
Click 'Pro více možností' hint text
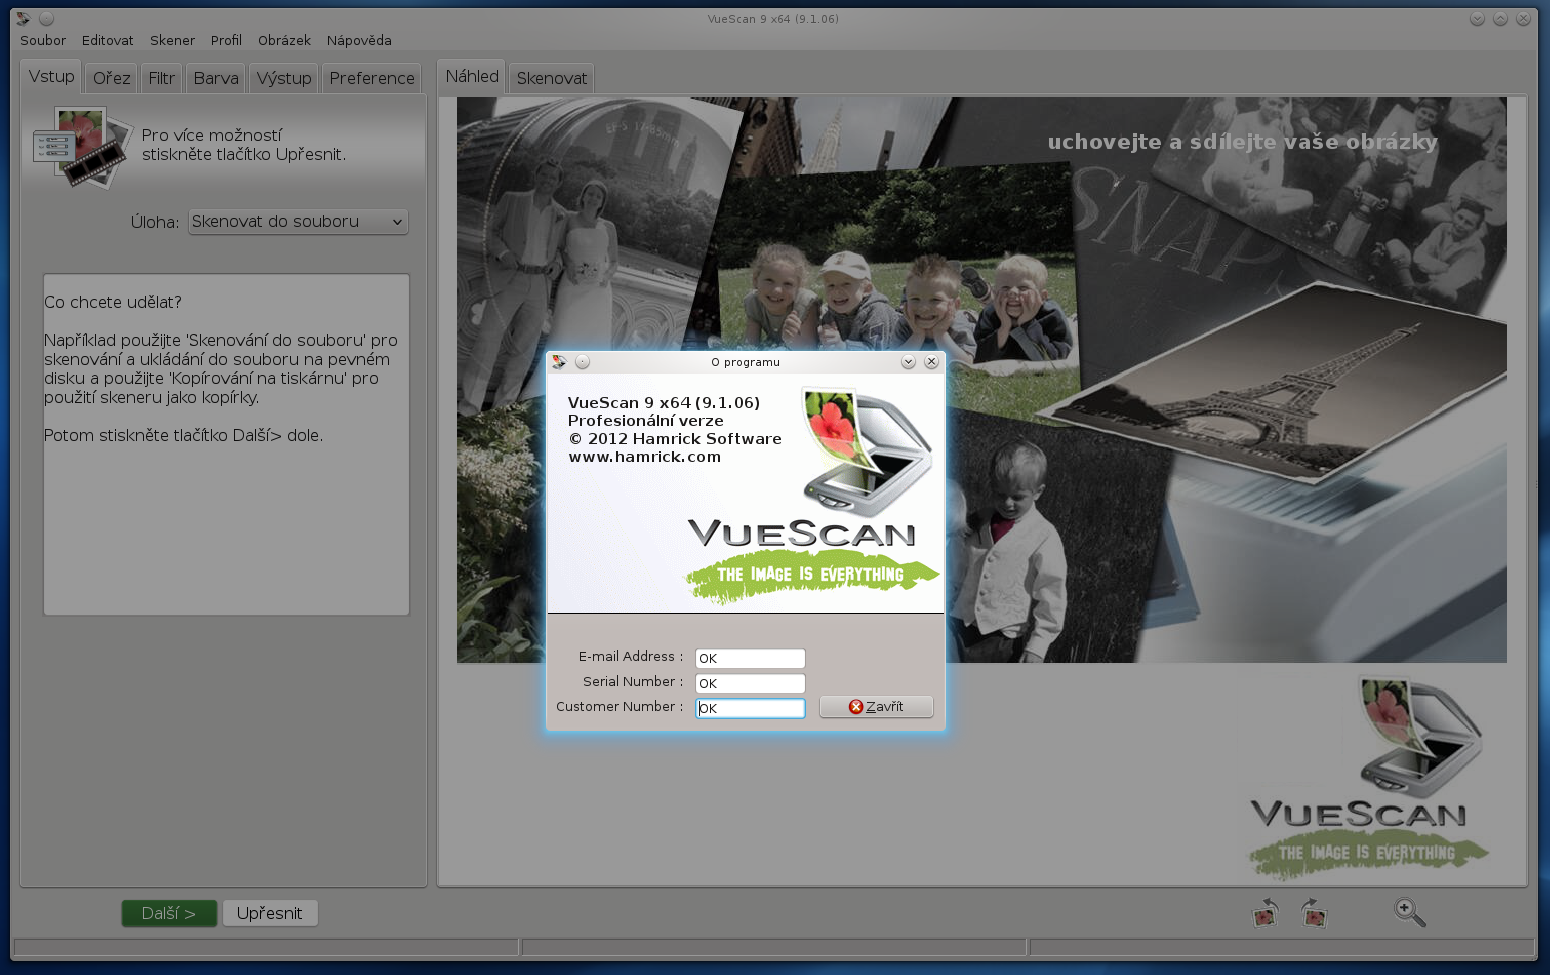[212, 135]
